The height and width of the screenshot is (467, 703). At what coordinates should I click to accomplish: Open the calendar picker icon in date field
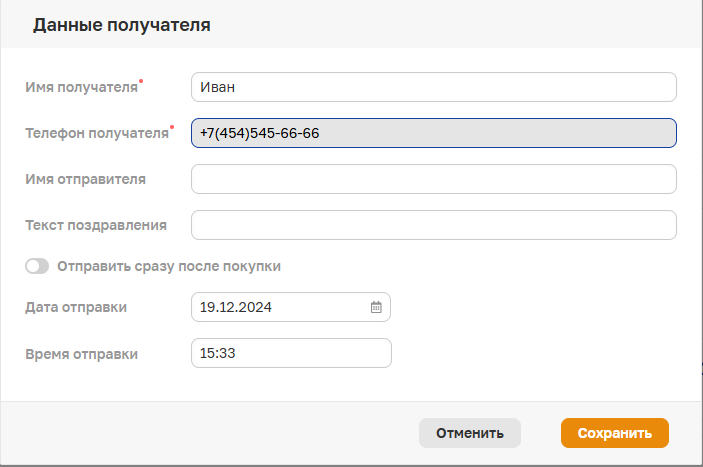click(376, 307)
